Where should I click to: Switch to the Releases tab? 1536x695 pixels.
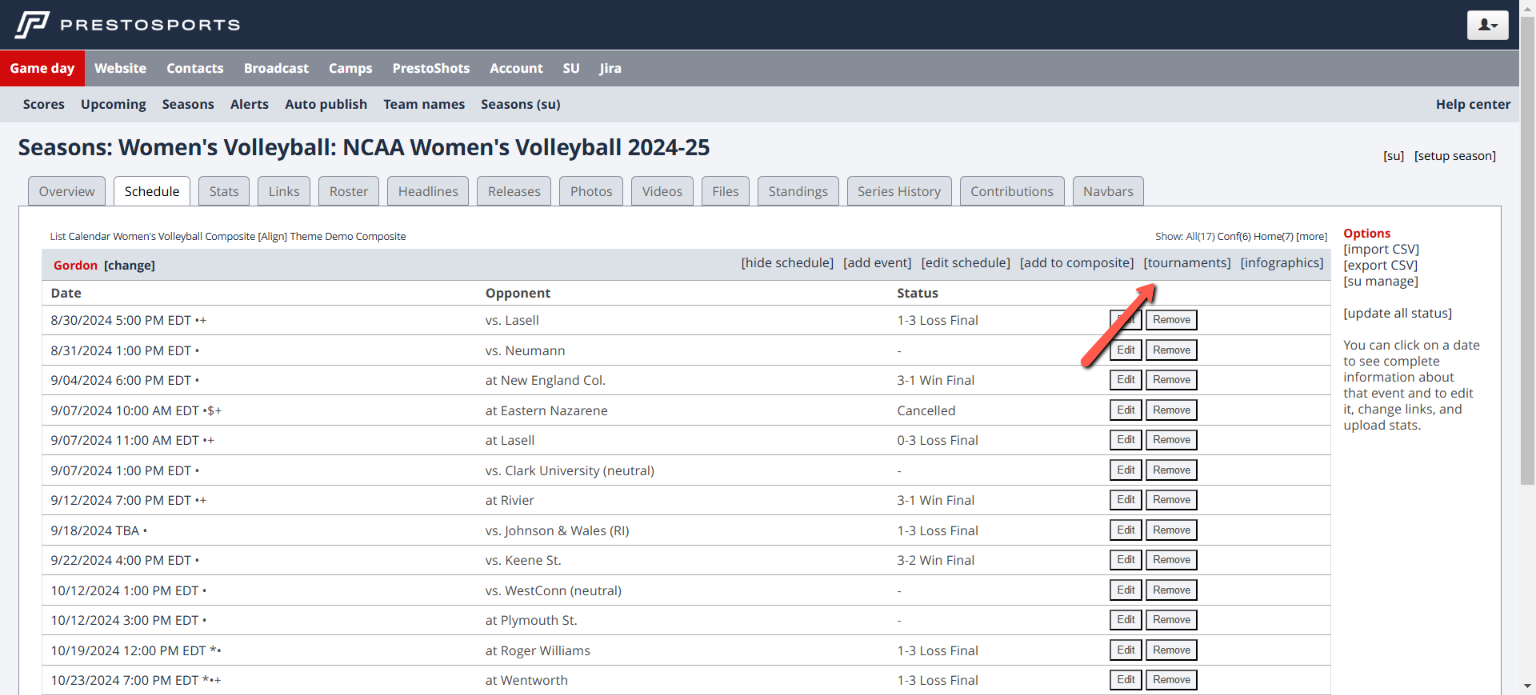(x=514, y=191)
